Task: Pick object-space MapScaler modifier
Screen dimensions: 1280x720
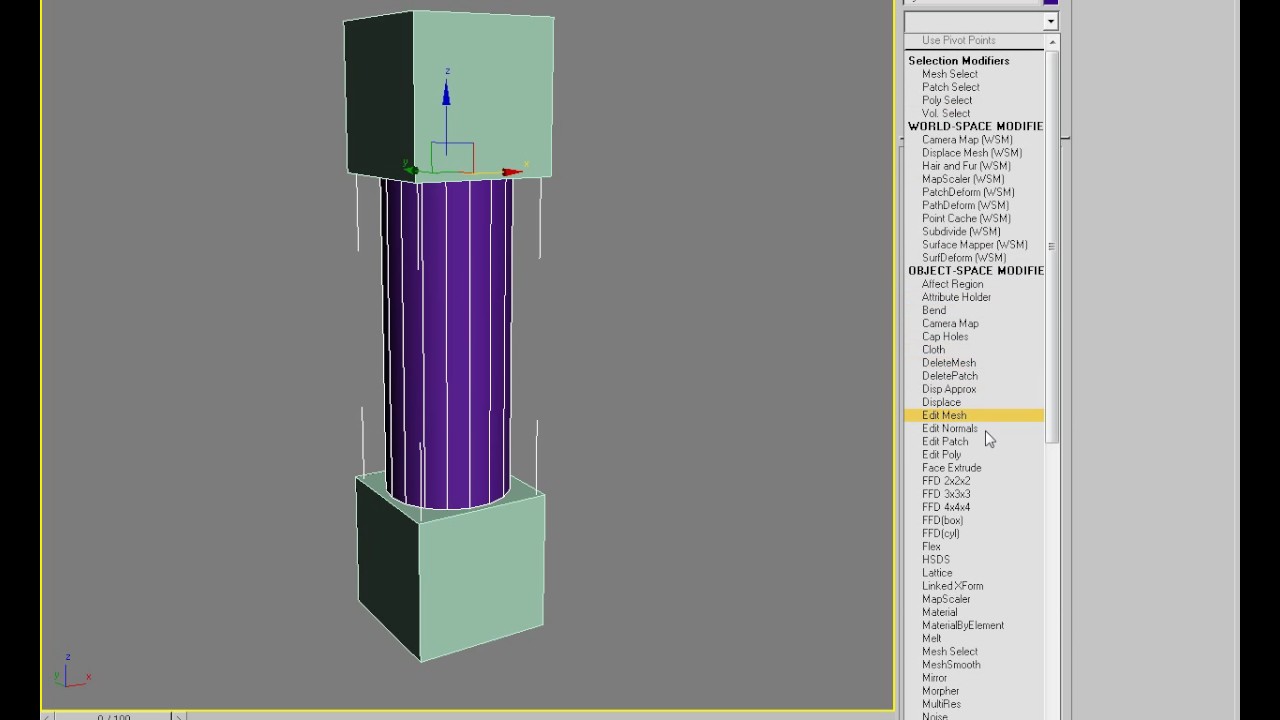Action: pyautogui.click(x=946, y=599)
